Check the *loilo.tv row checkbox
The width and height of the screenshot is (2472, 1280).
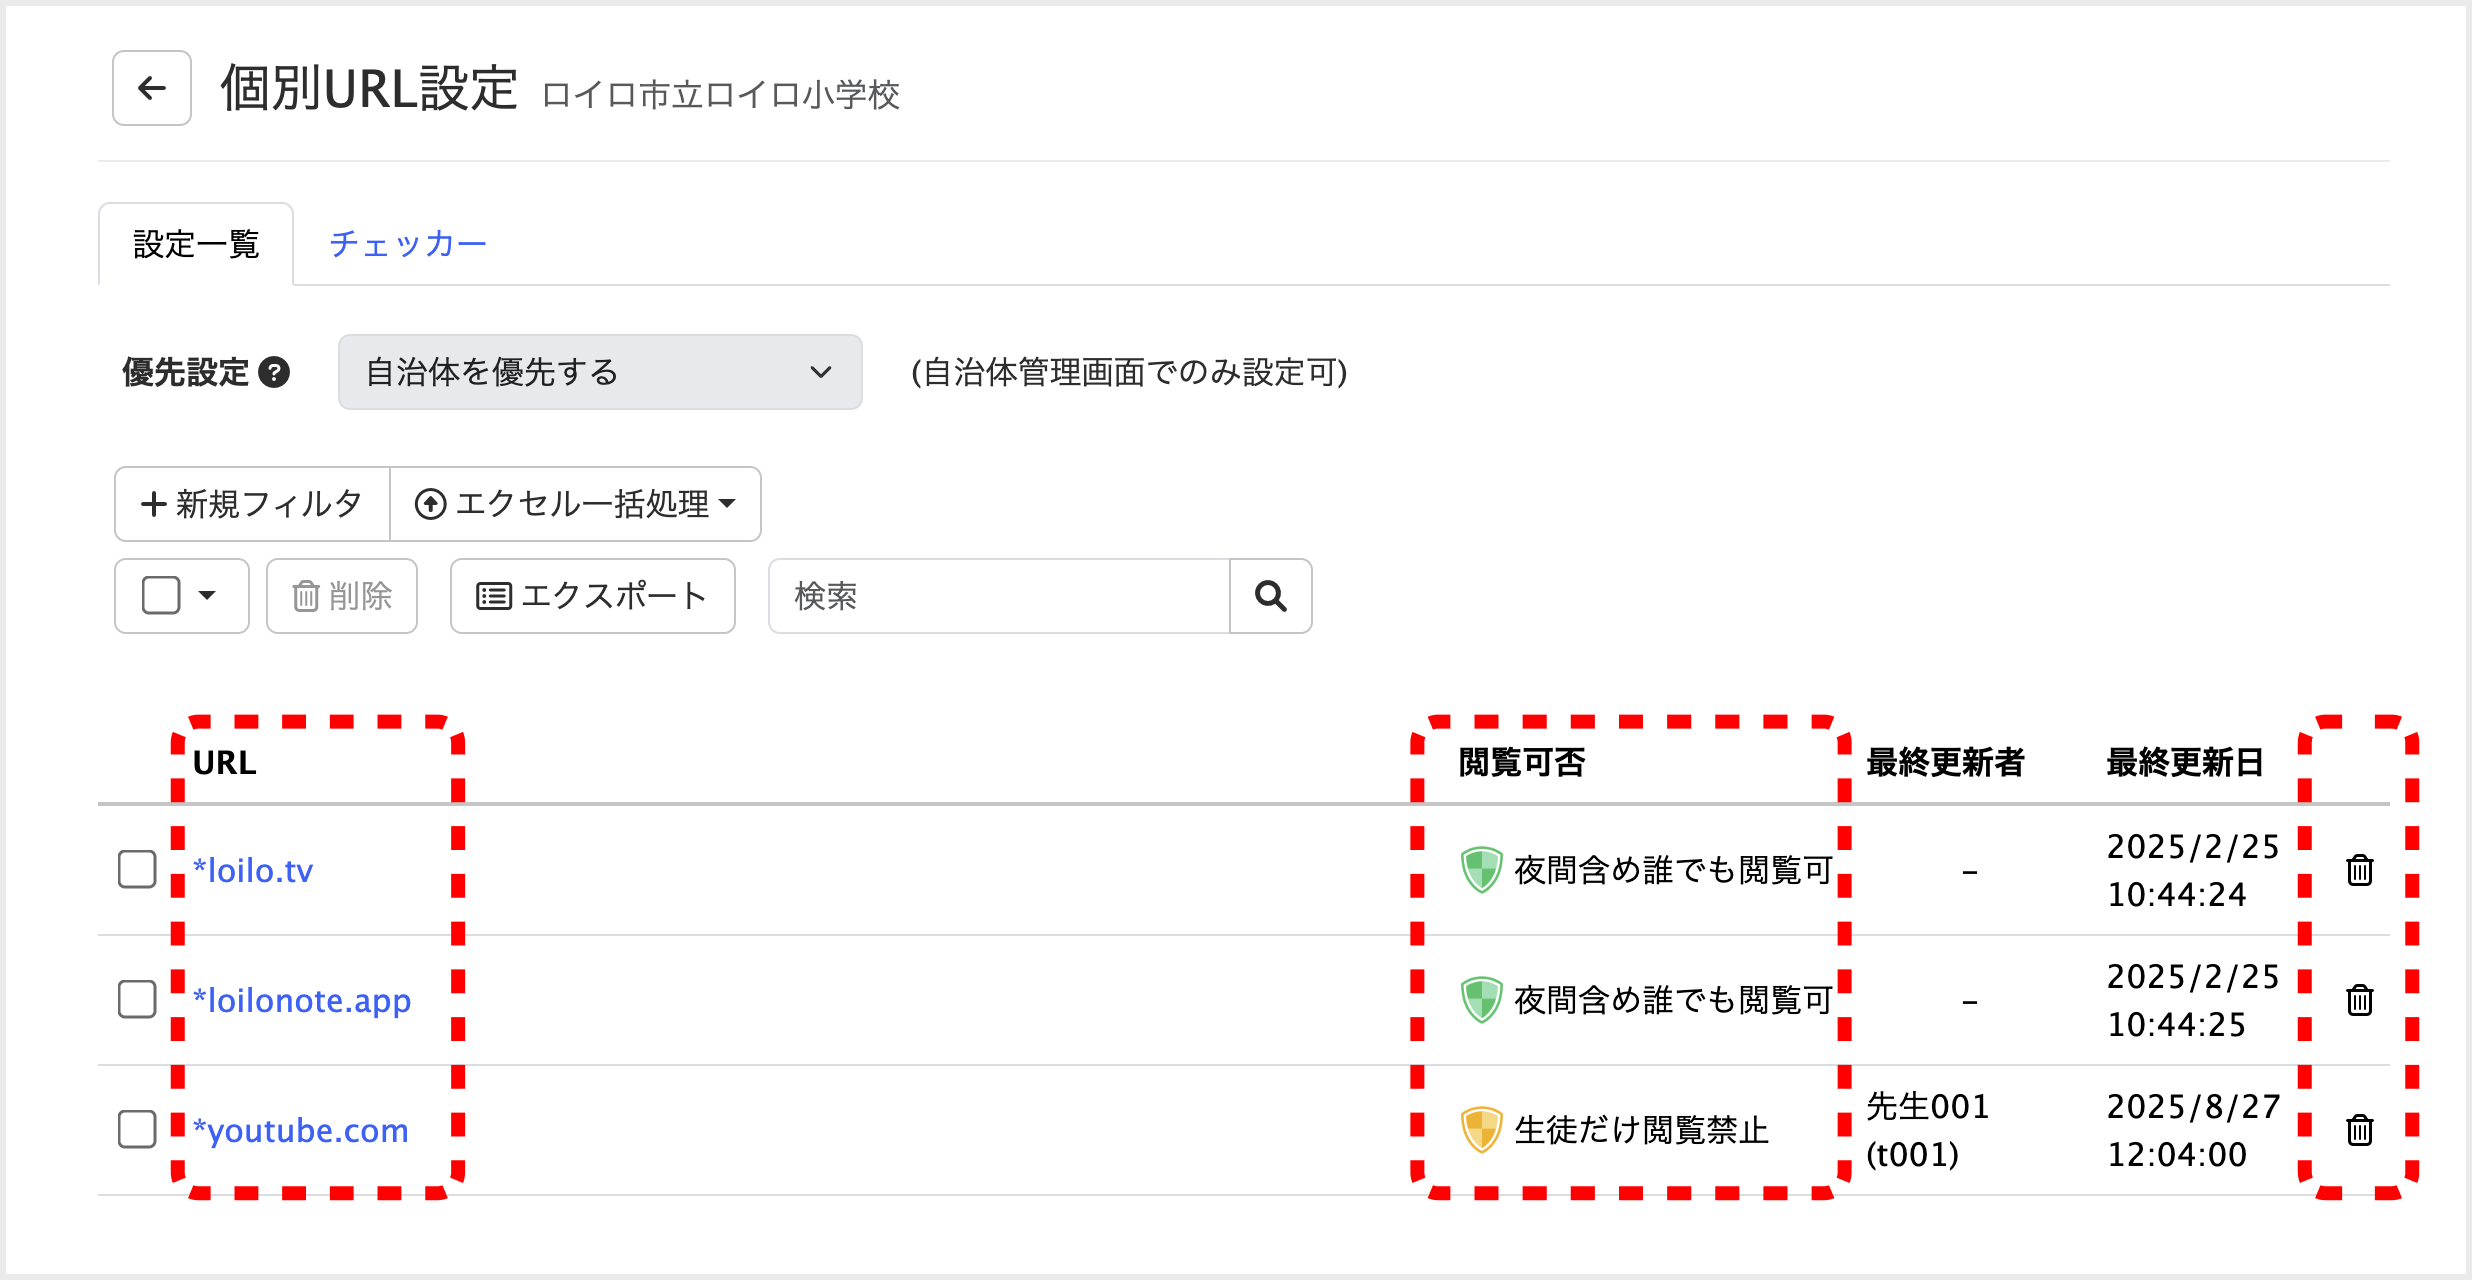coord(137,869)
